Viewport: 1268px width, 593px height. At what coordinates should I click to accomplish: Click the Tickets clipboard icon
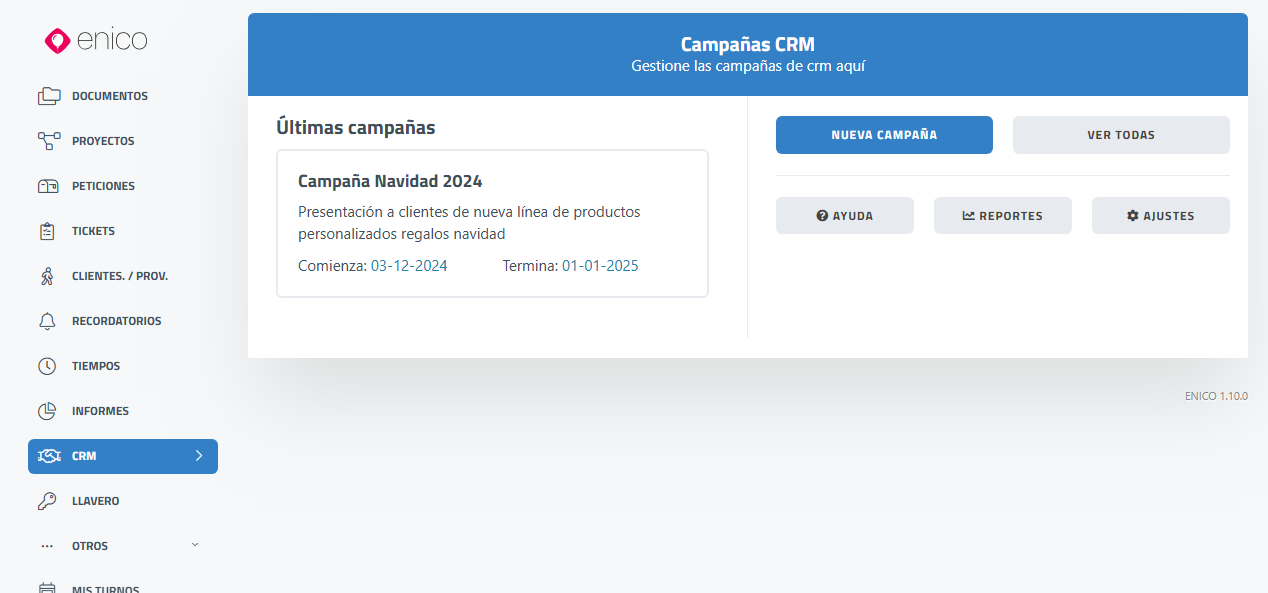48,231
